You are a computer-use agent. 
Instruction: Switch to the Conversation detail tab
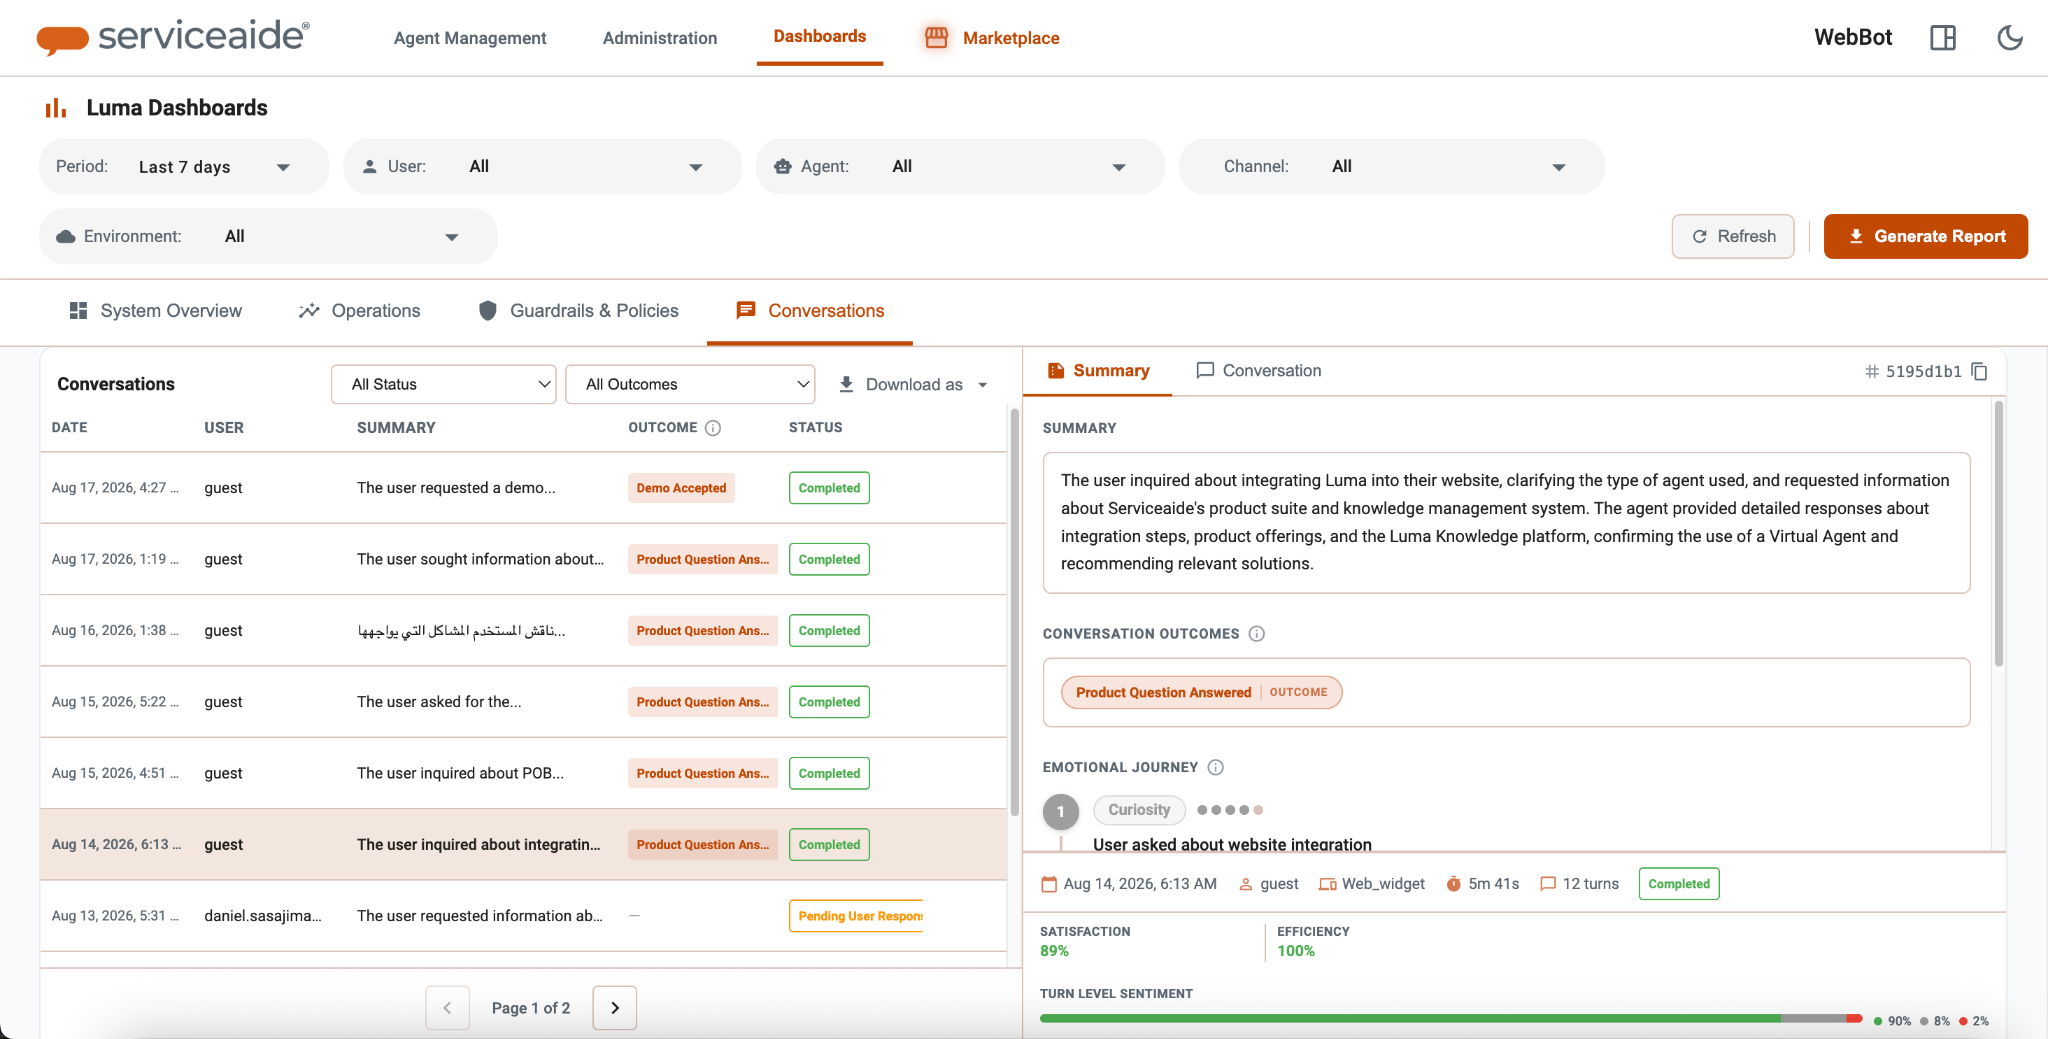[x=1259, y=371]
